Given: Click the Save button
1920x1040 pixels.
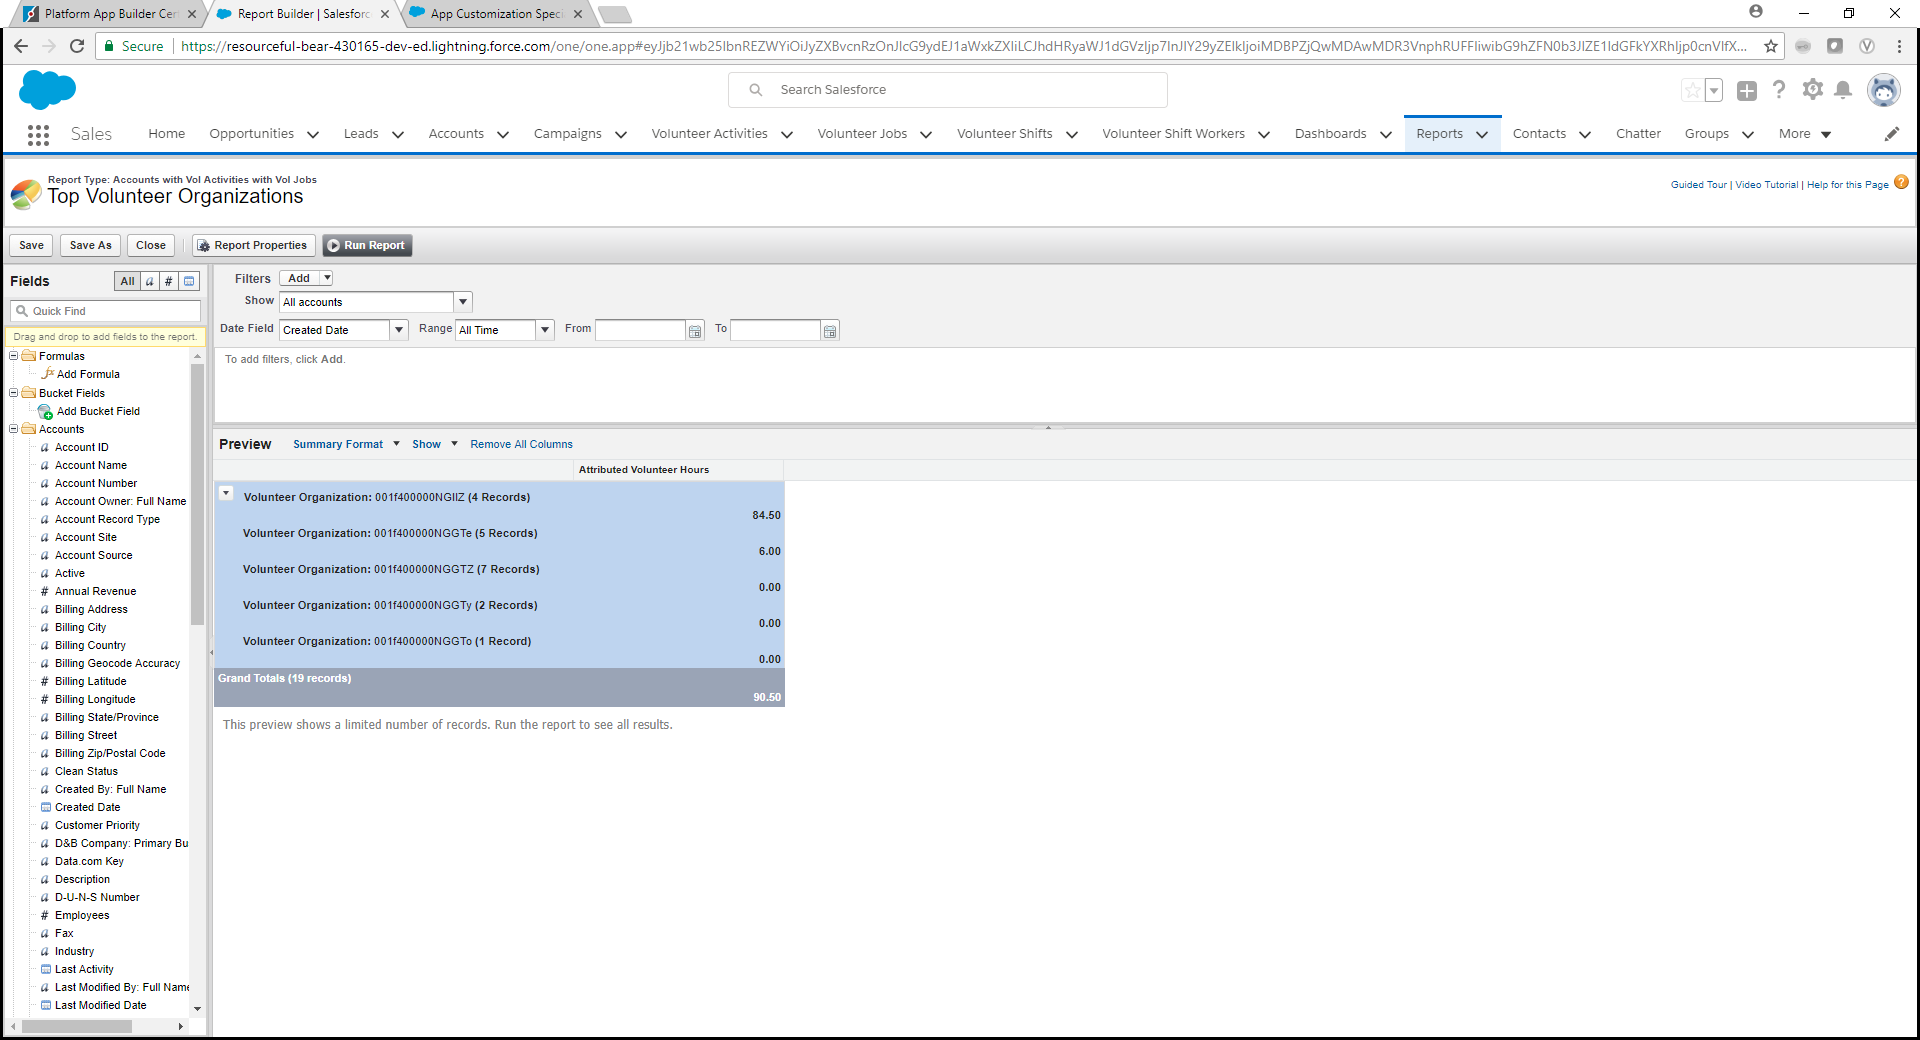Looking at the screenshot, I should (31, 246).
